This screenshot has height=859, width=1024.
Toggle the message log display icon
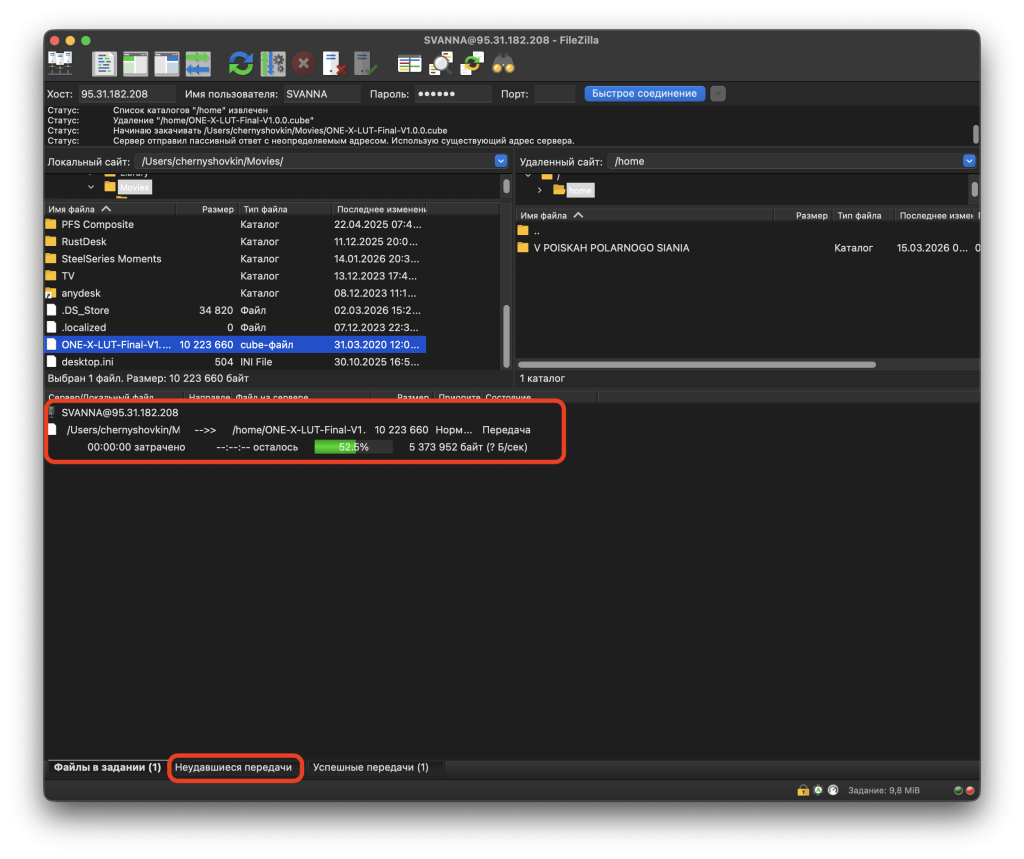click(105, 64)
